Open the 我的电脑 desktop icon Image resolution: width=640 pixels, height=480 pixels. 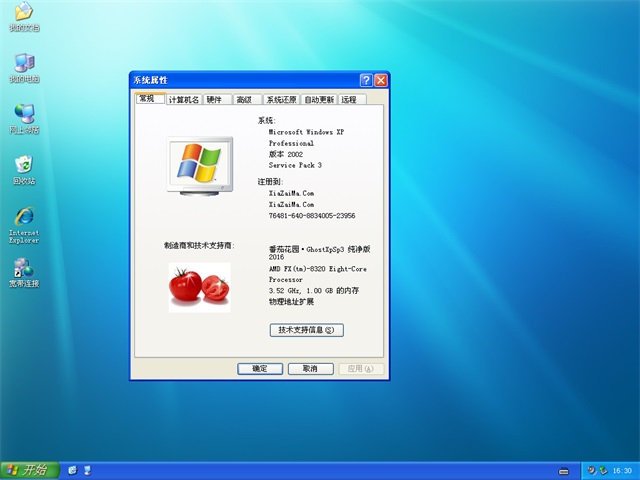pyautogui.click(x=24, y=66)
